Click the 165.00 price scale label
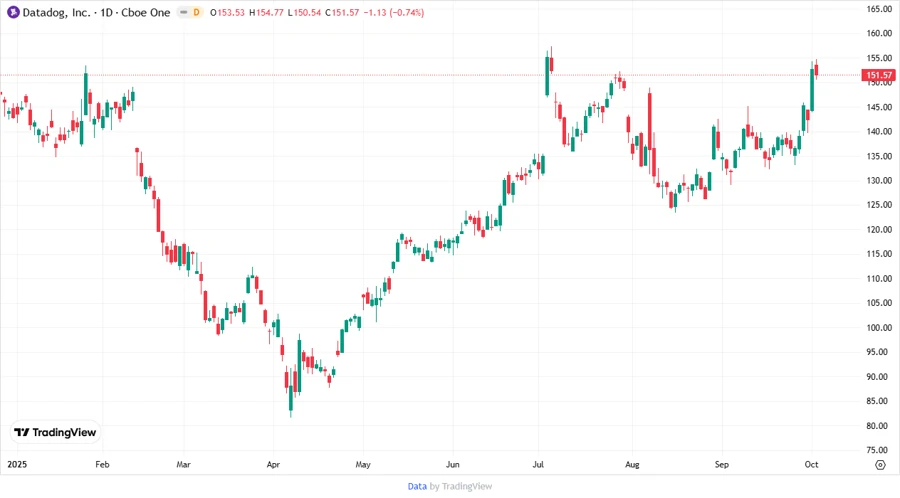This screenshot has height=498, width=900. [879, 9]
